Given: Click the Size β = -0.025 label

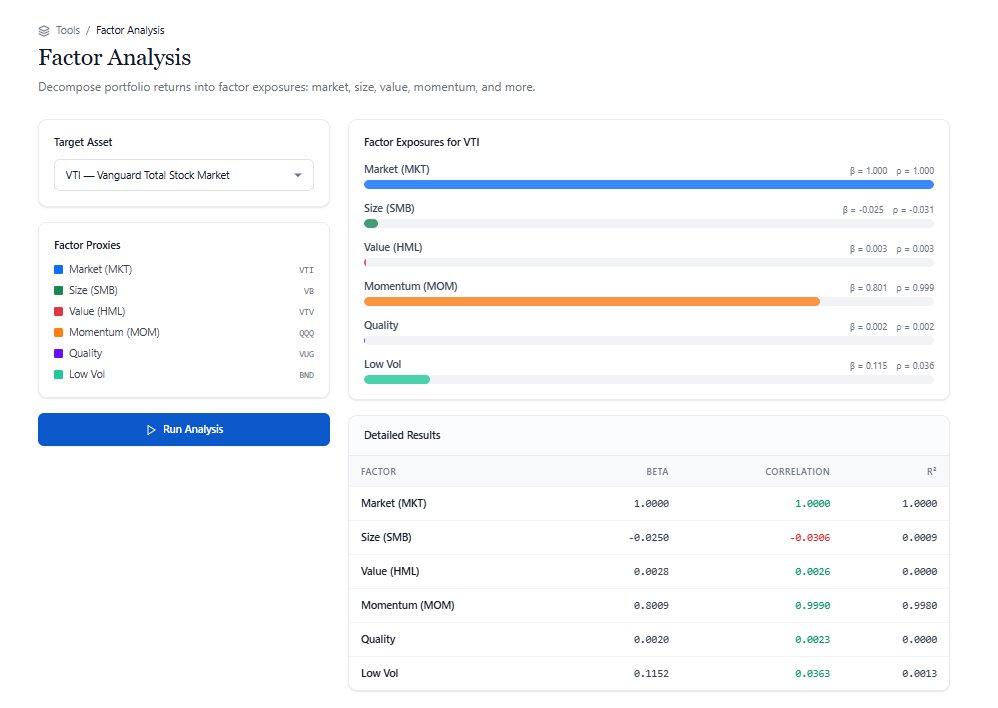Looking at the screenshot, I should click(x=863, y=210).
